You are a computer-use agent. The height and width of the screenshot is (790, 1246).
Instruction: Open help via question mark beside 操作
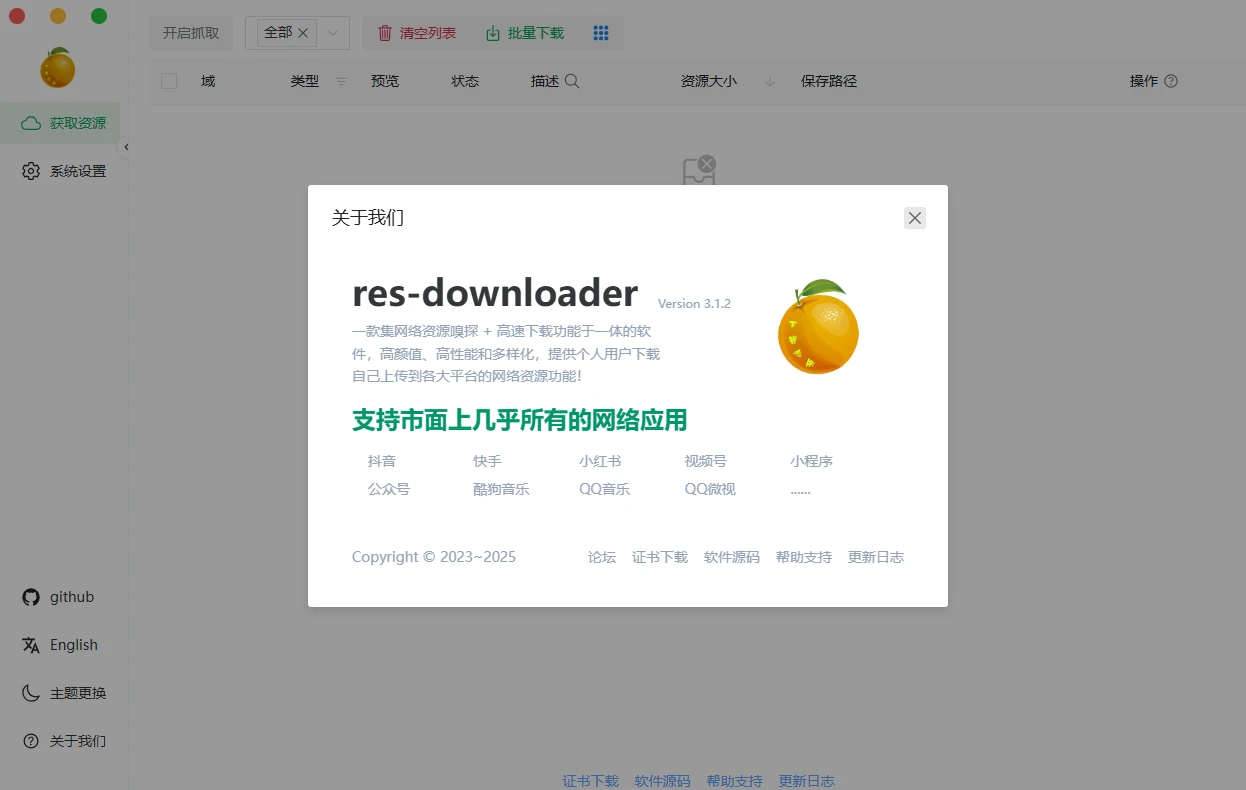1173,81
